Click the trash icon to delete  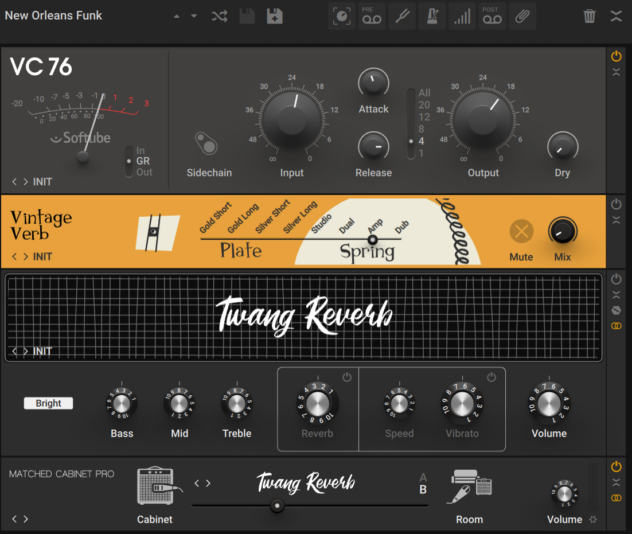(x=590, y=16)
